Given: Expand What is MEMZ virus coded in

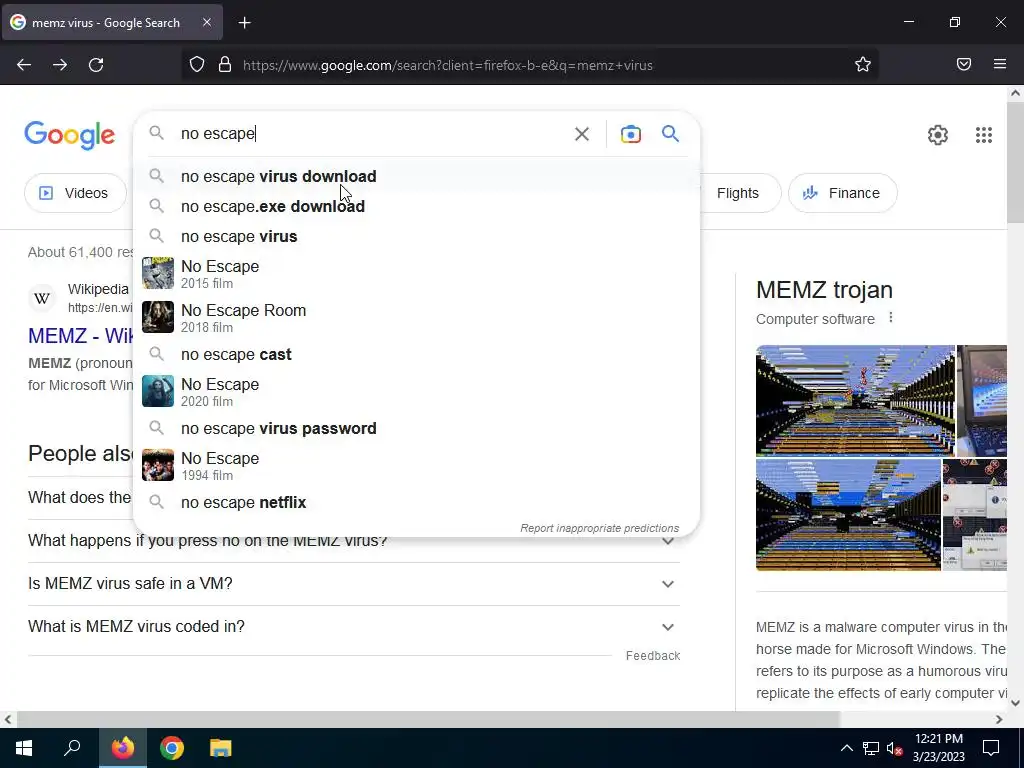Looking at the screenshot, I should pyautogui.click(x=354, y=627).
